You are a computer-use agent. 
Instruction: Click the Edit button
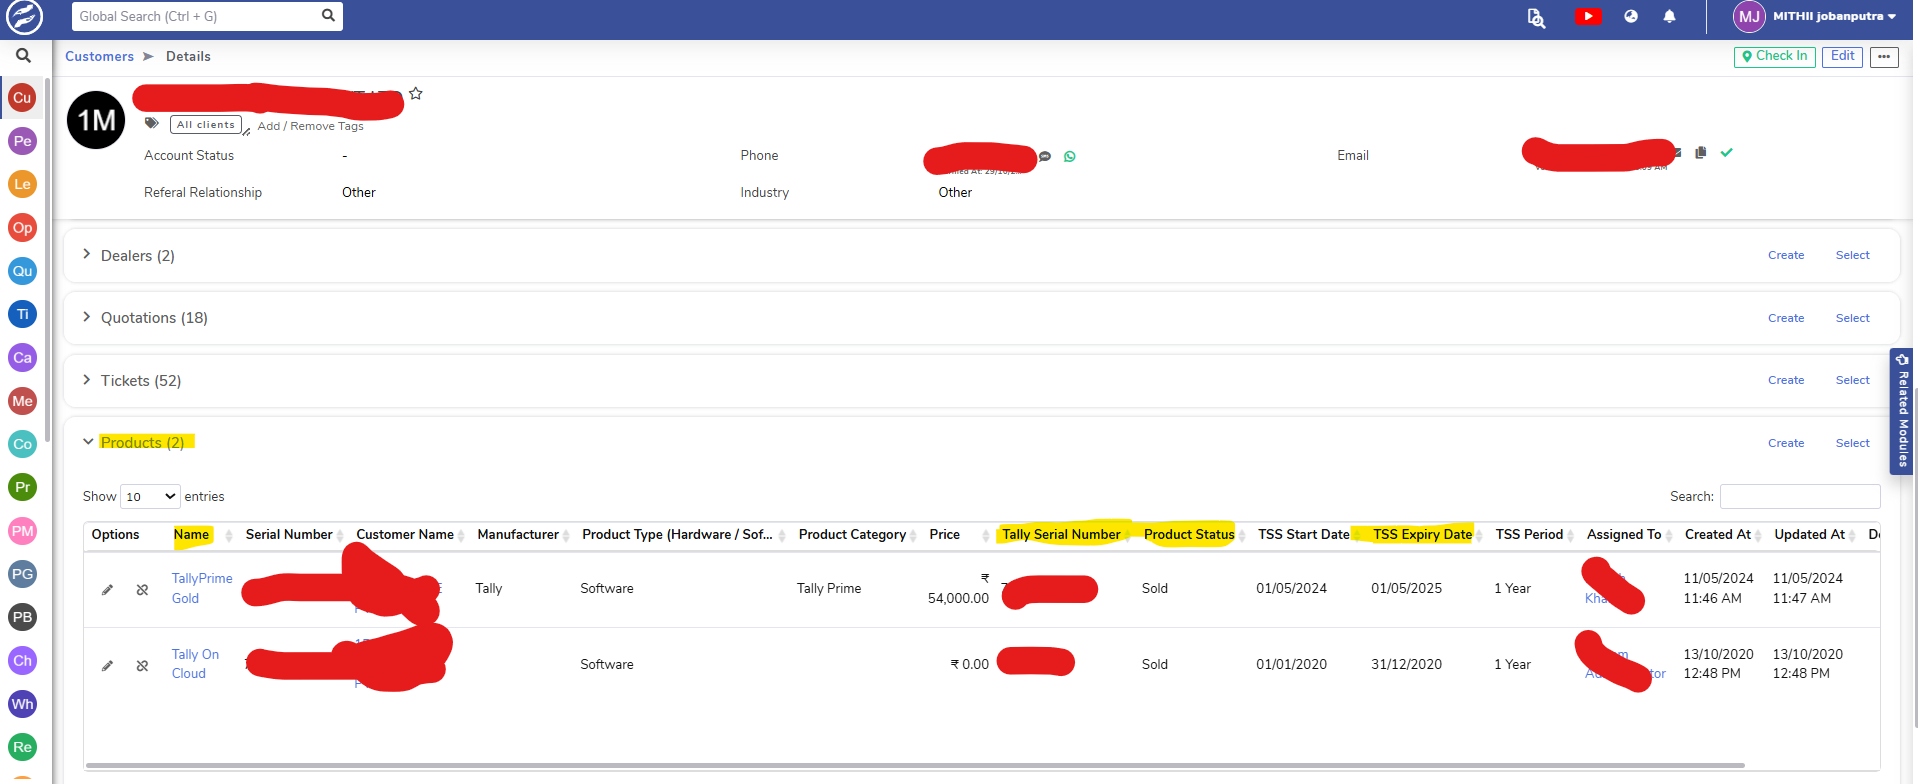click(x=1842, y=57)
